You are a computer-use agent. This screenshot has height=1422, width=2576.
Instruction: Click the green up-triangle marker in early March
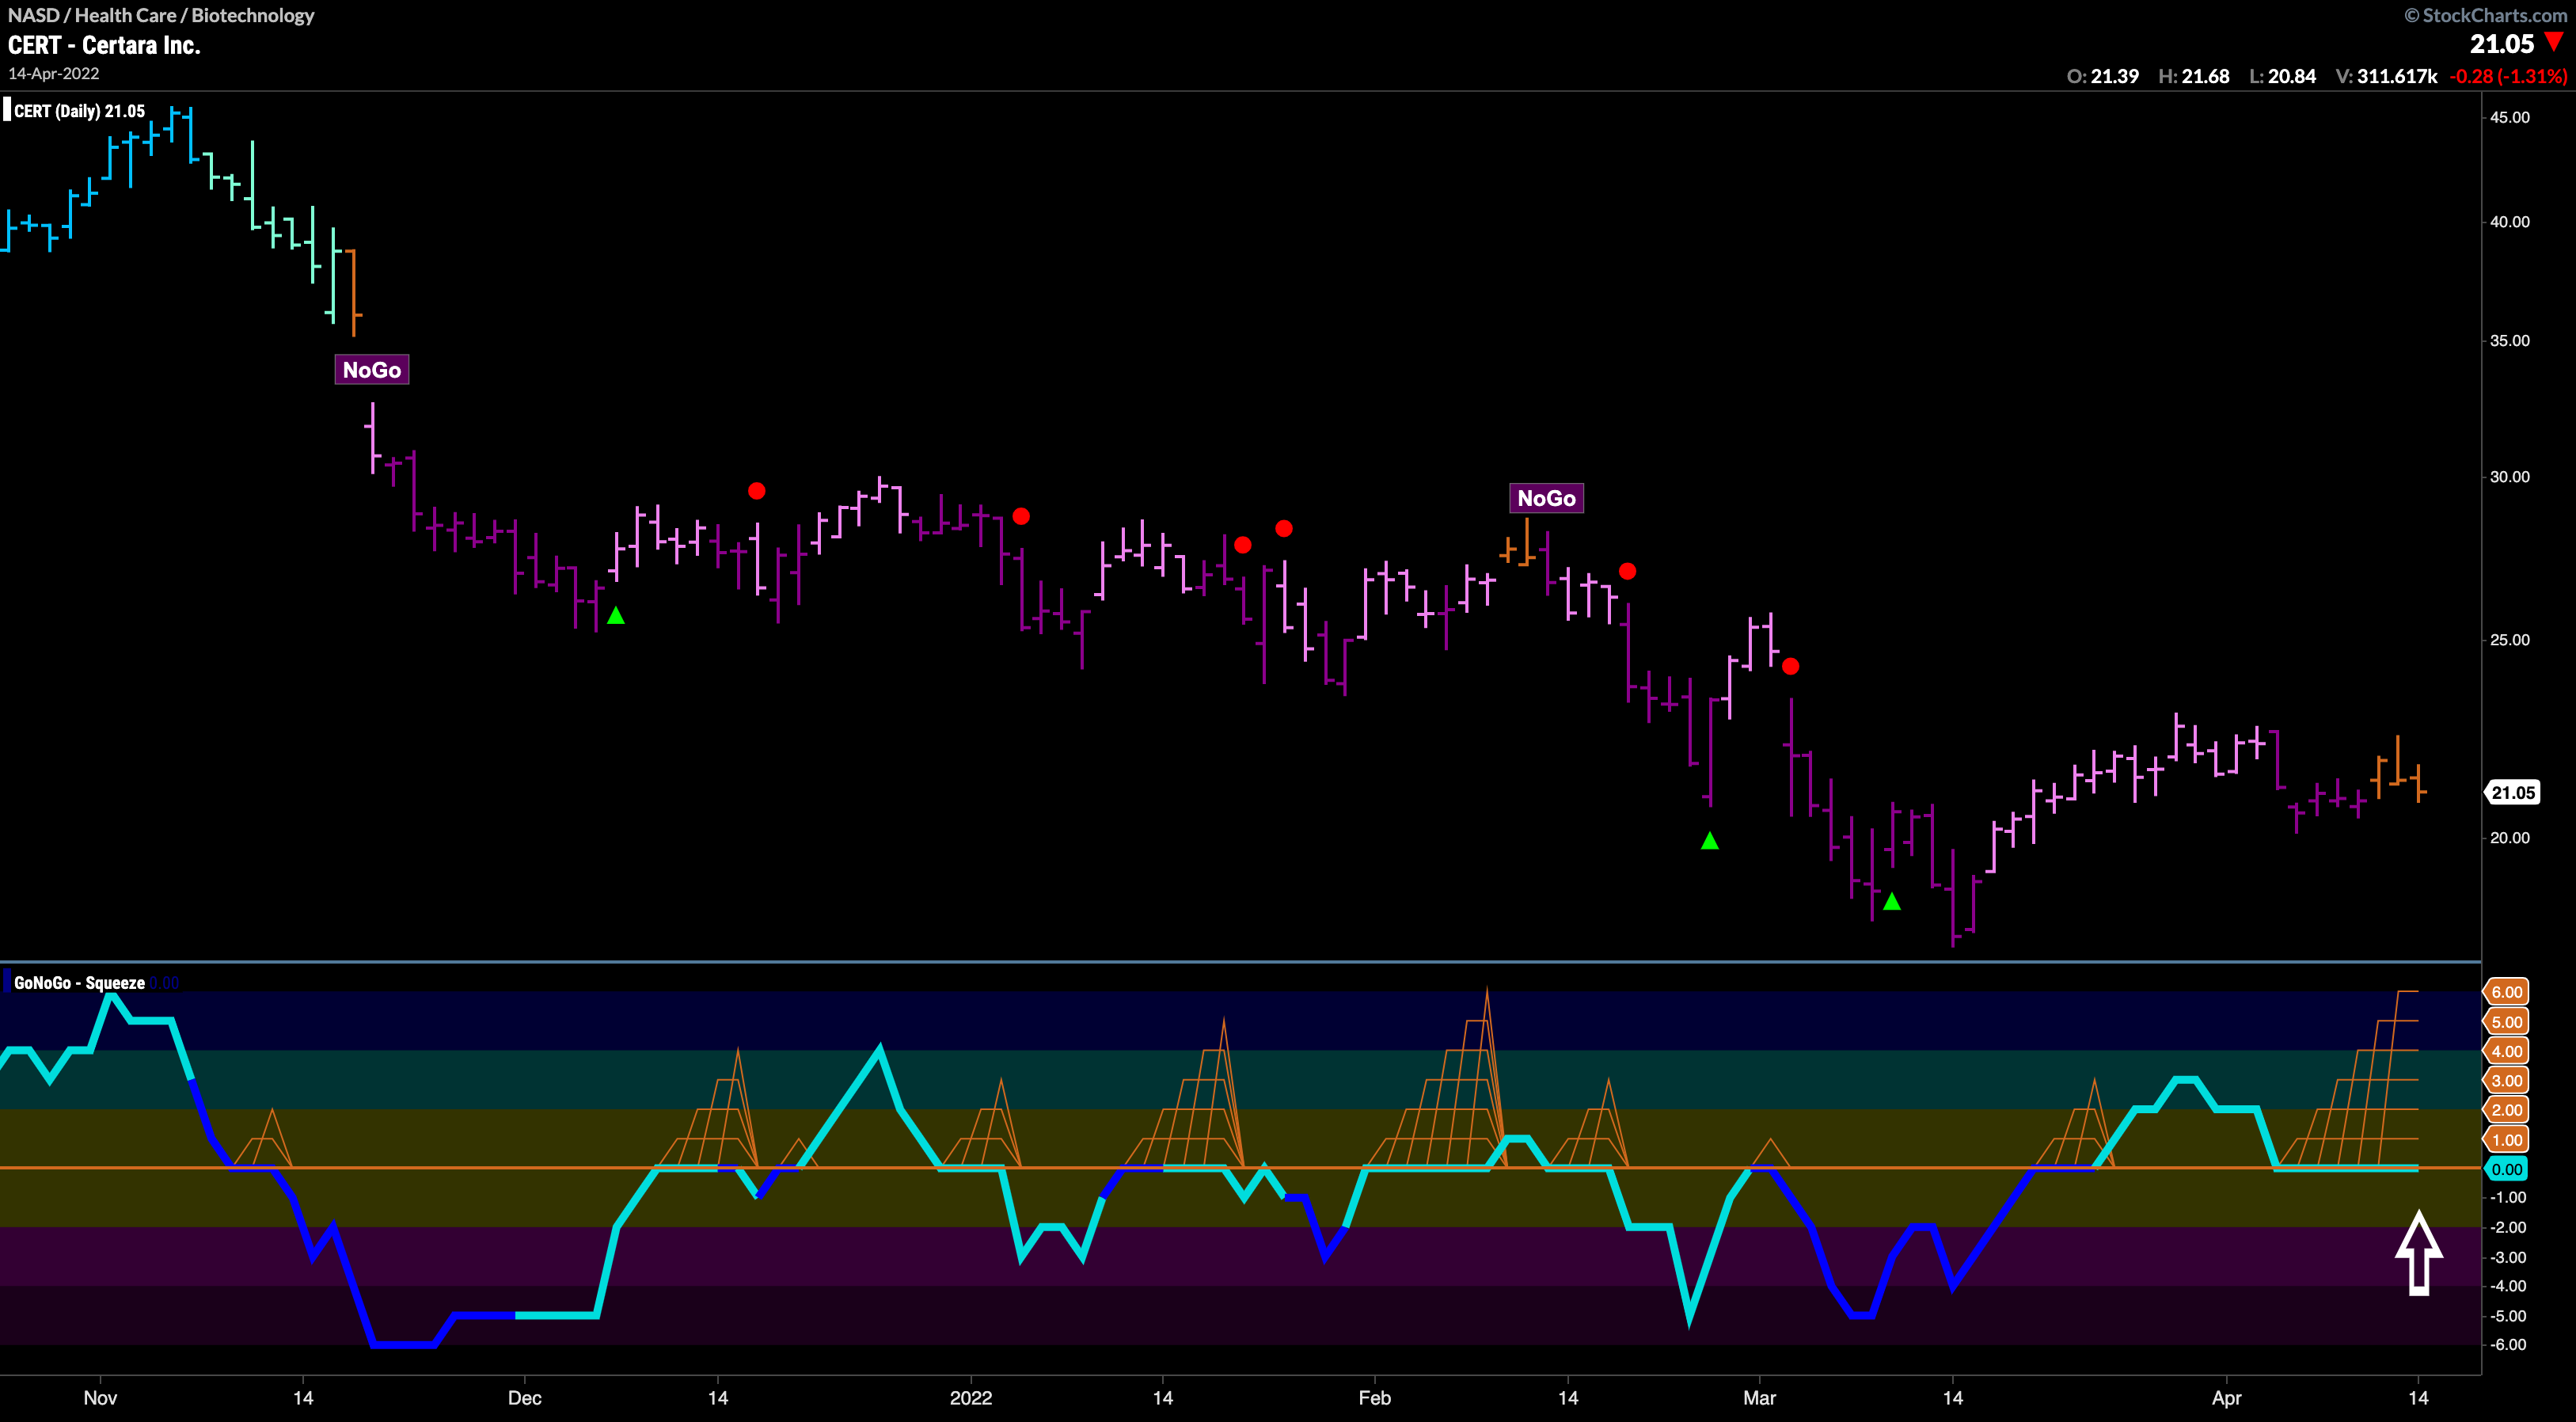point(1892,902)
